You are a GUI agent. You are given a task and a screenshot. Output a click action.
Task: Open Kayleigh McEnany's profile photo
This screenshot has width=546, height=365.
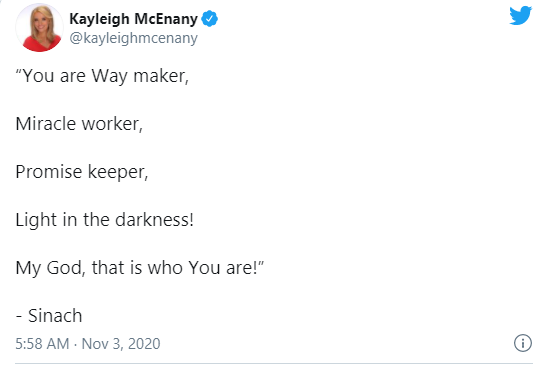pos(39,28)
